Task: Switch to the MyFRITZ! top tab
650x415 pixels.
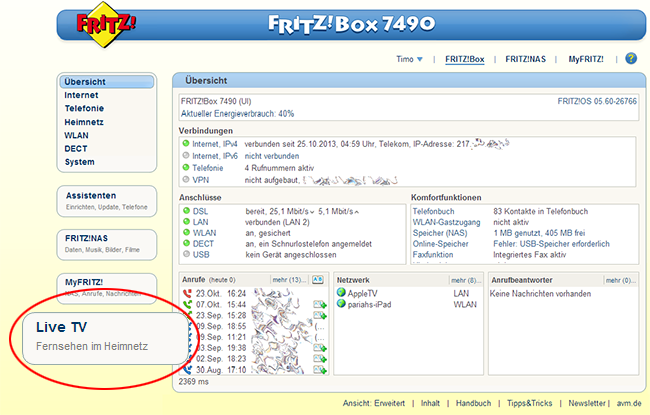Action: point(586,59)
